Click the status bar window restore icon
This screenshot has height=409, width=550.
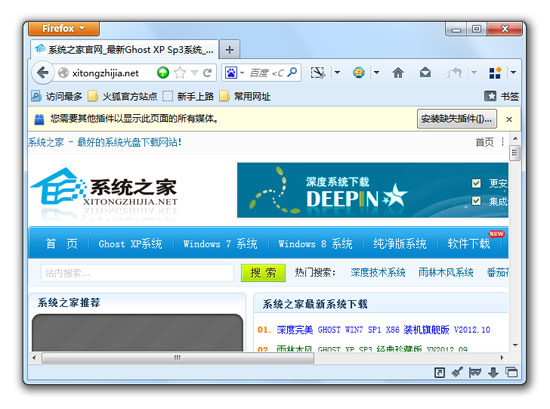tap(511, 372)
